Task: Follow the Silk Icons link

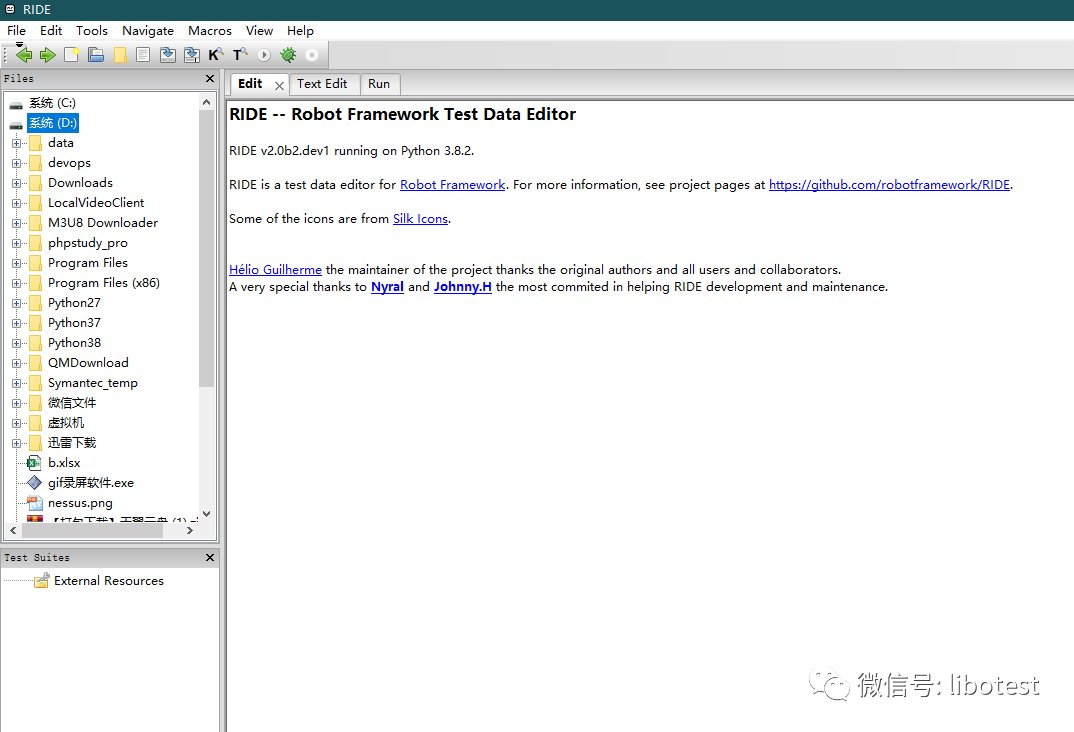Action: (x=421, y=218)
